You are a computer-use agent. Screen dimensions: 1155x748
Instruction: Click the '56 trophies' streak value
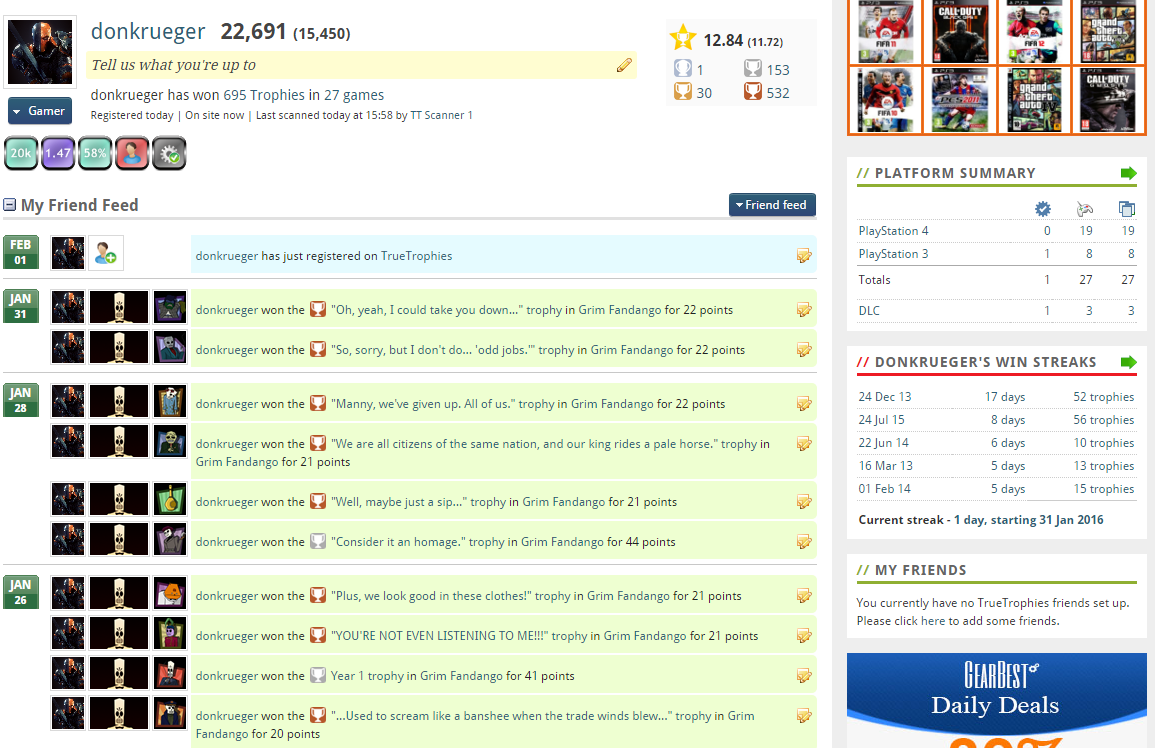coord(1103,419)
